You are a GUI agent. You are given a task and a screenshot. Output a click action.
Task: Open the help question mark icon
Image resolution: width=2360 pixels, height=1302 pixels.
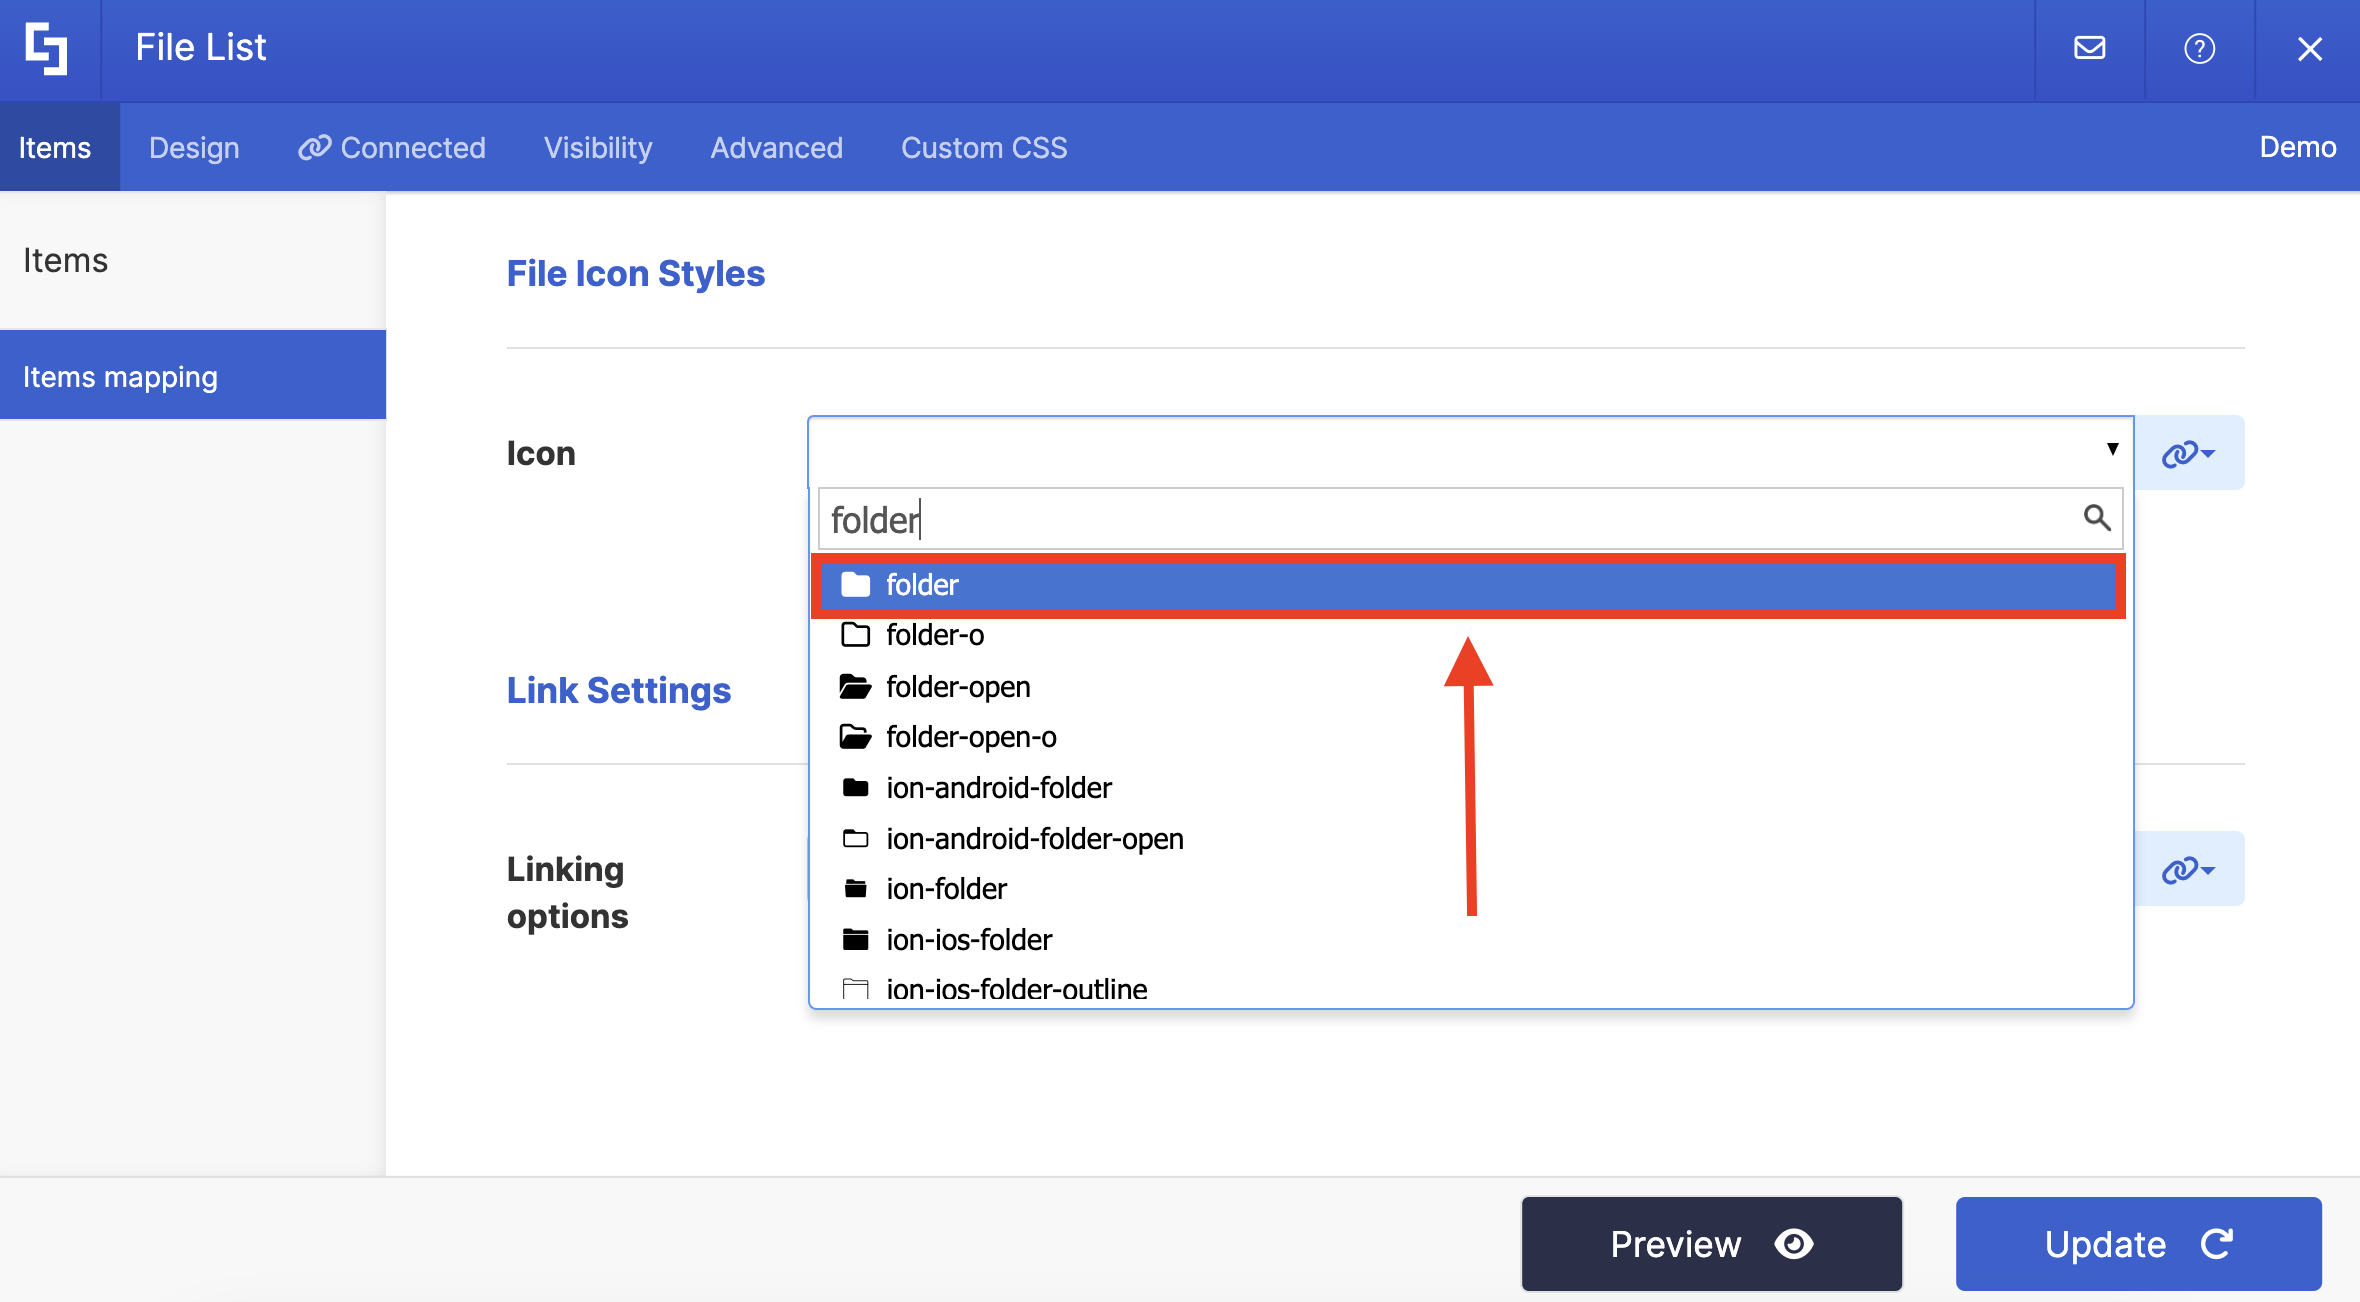2199,48
